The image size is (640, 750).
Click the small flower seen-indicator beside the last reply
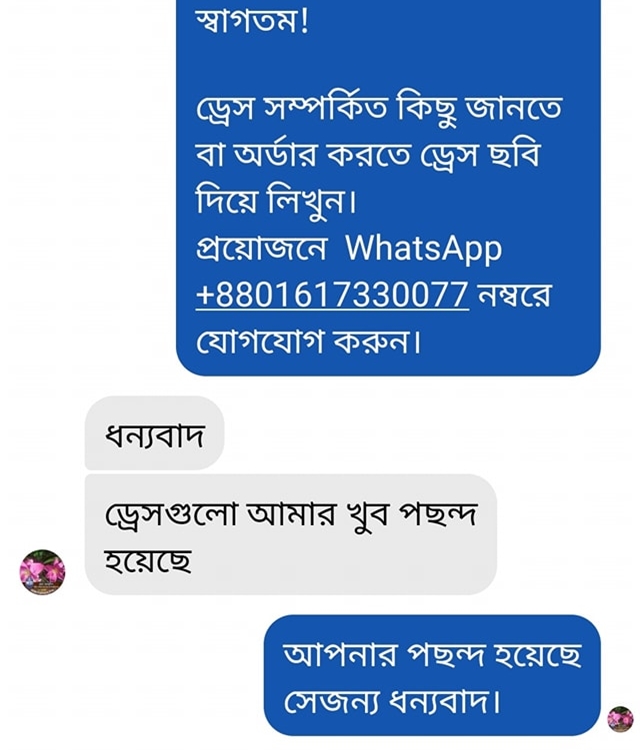pyautogui.click(x=620, y=719)
